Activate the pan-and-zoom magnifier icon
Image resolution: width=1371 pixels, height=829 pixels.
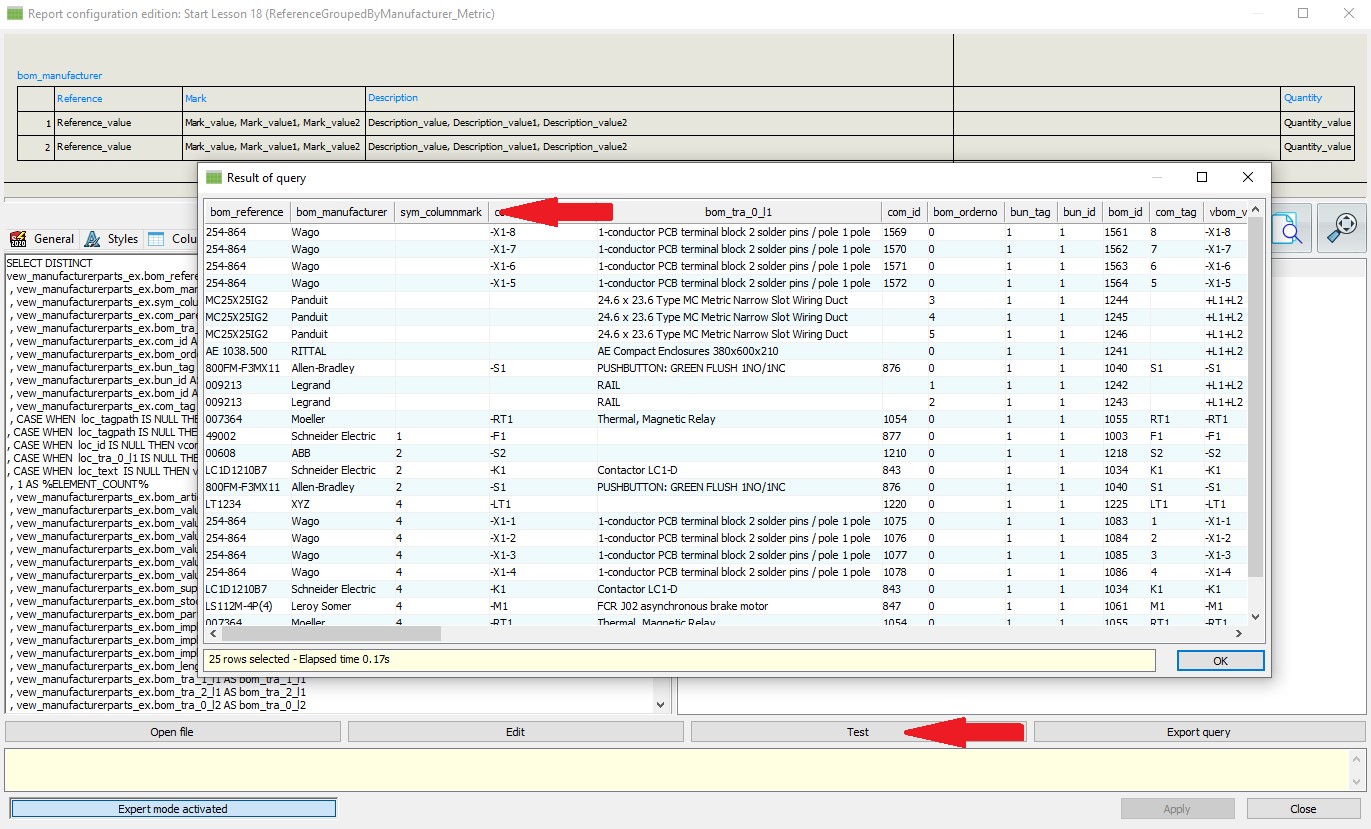(1342, 228)
